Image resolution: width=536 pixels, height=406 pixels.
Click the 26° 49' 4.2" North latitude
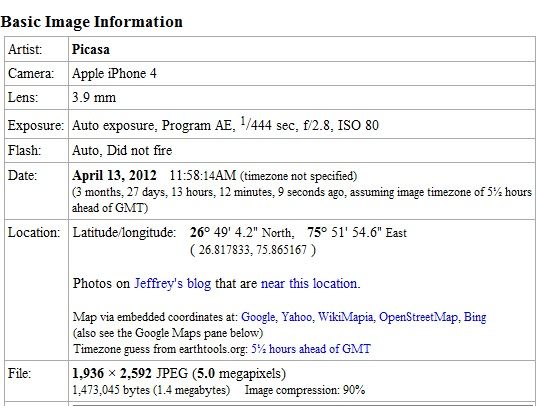(x=242, y=233)
